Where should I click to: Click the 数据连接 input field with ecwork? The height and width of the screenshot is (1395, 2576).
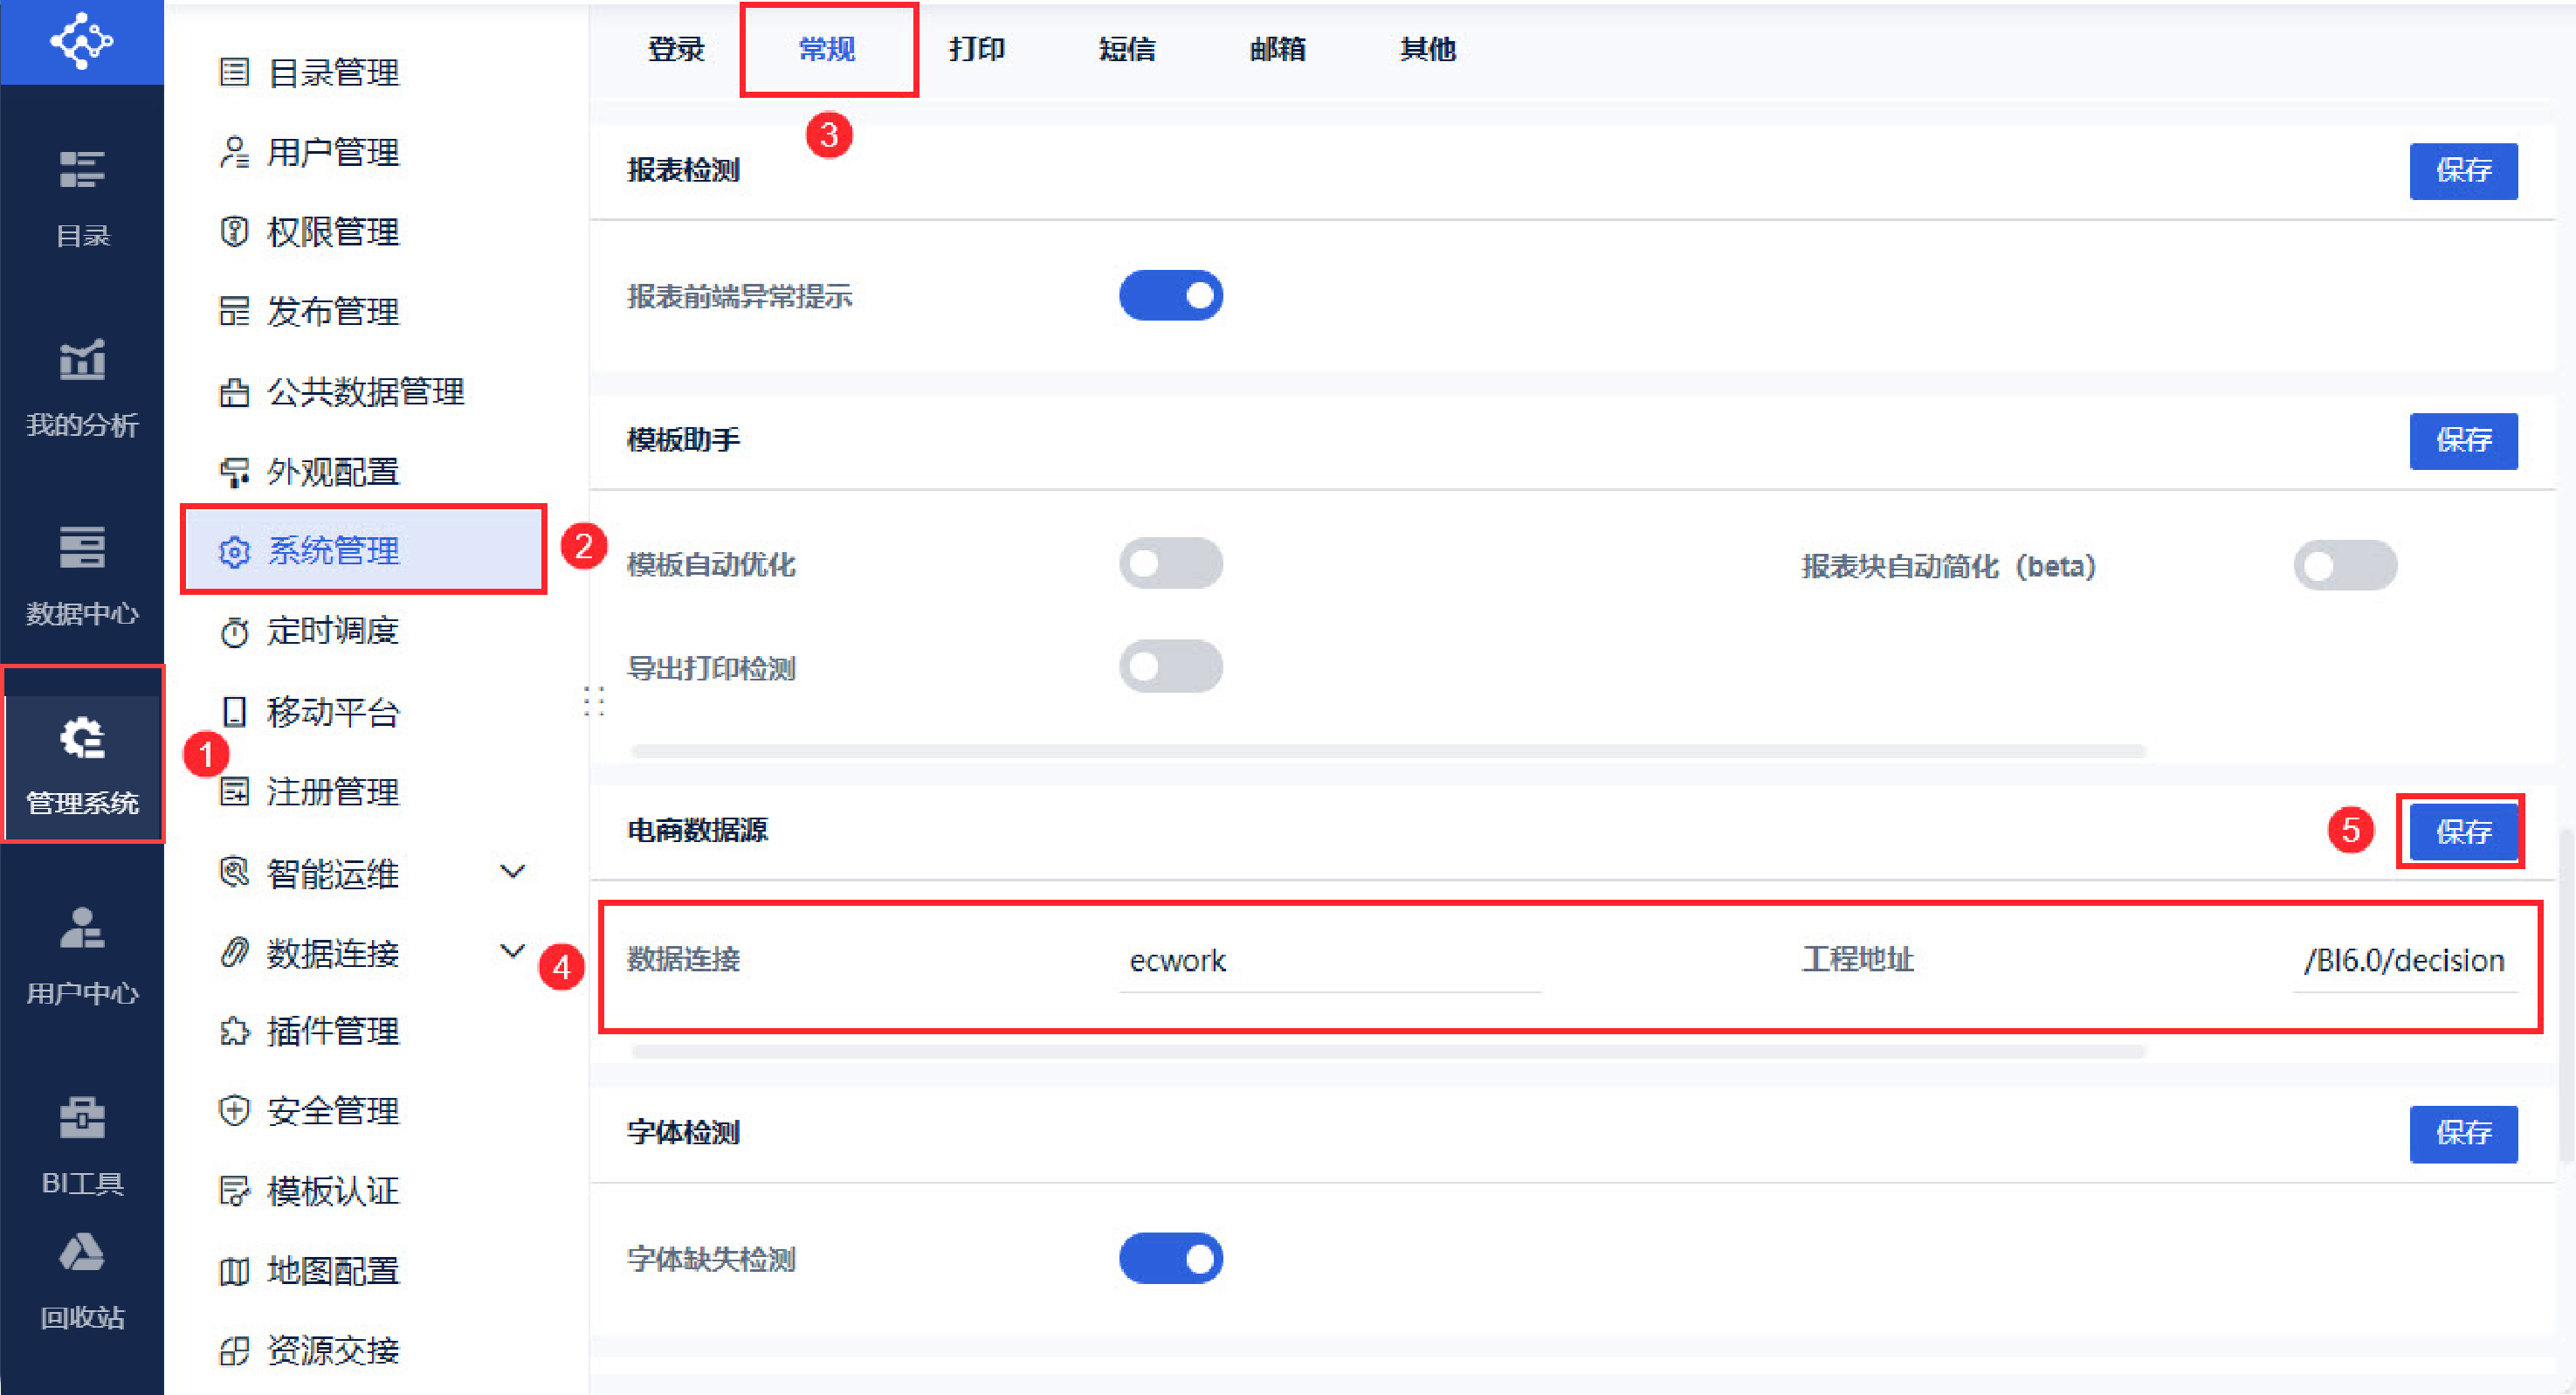pos(1328,961)
